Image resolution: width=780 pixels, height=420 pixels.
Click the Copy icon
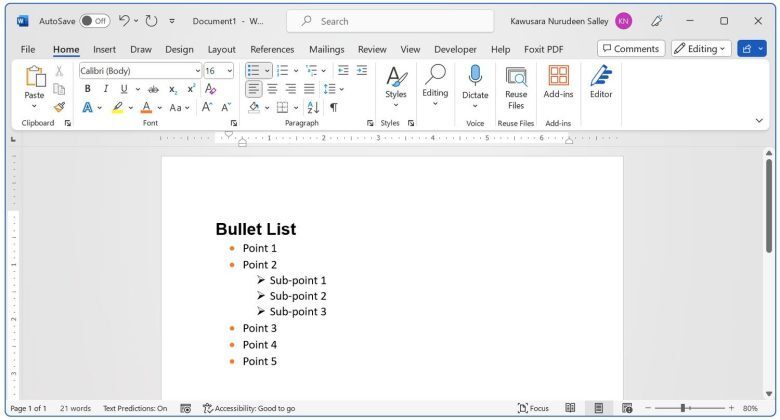coord(59,89)
